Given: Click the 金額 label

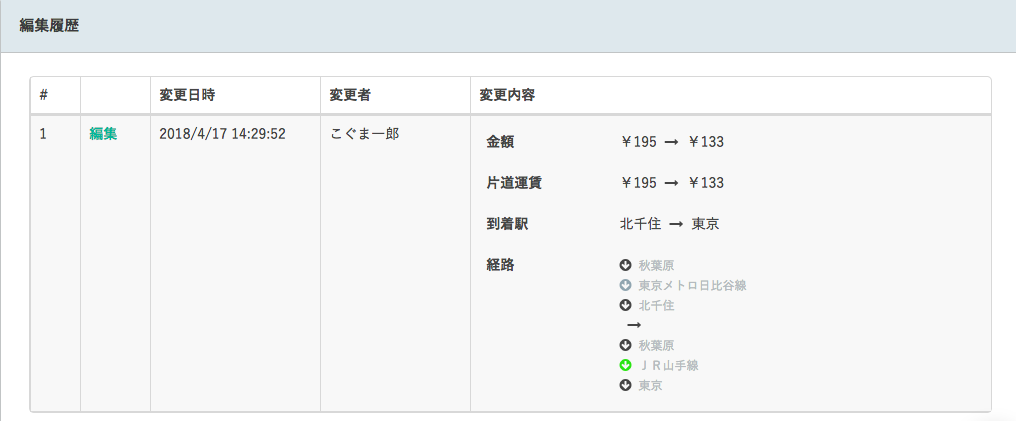Looking at the screenshot, I should tap(500, 142).
